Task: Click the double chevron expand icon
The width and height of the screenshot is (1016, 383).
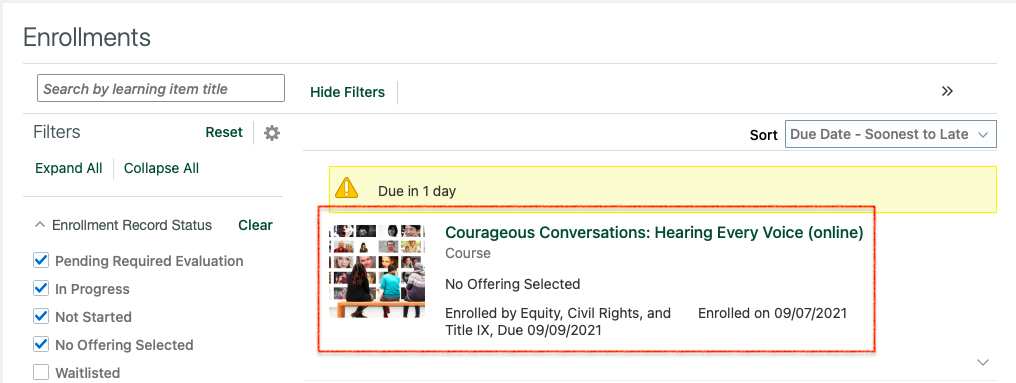Action: pyautogui.click(x=947, y=91)
